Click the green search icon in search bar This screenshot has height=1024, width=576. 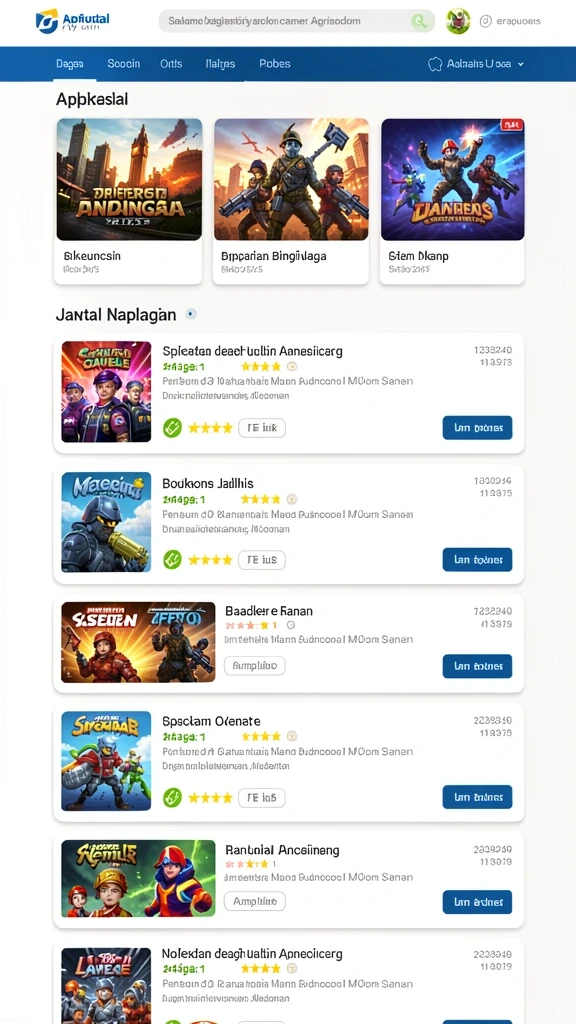point(419,22)
